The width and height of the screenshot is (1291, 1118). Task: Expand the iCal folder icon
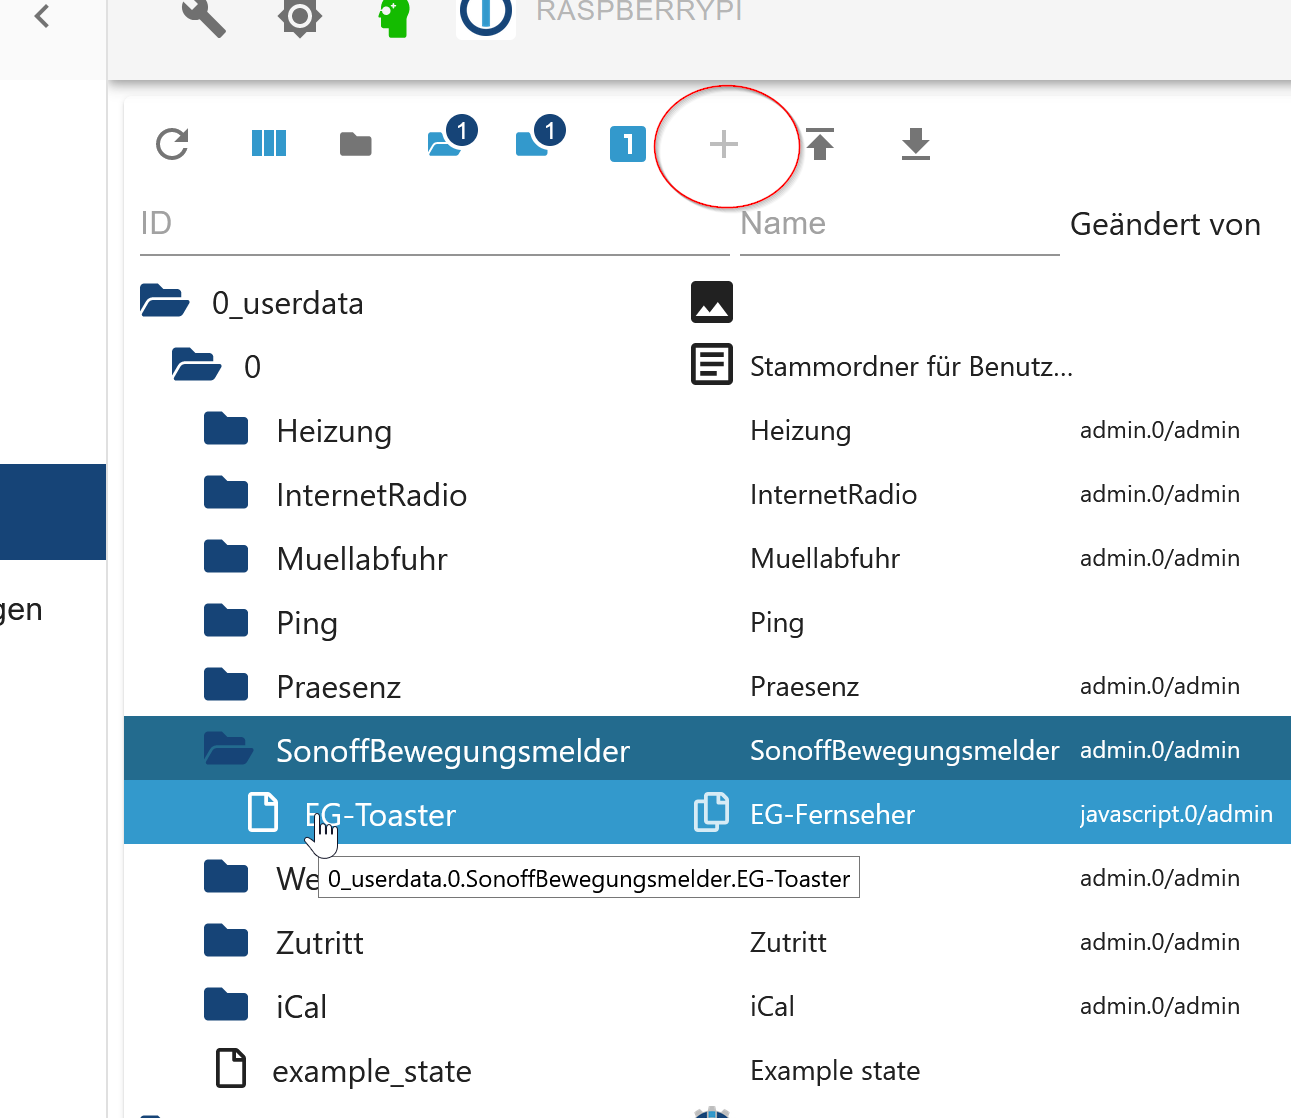pos(226,1004)
